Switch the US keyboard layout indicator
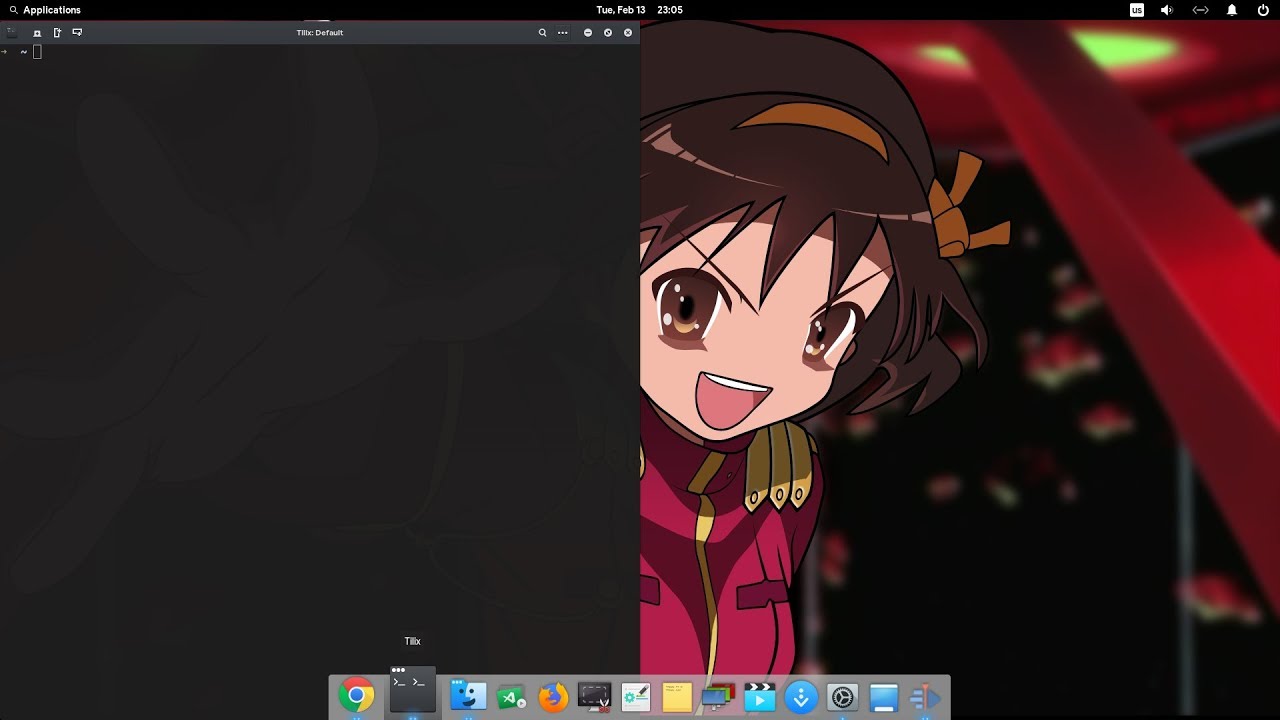 pyautogui.click(x=1136, y=10)
